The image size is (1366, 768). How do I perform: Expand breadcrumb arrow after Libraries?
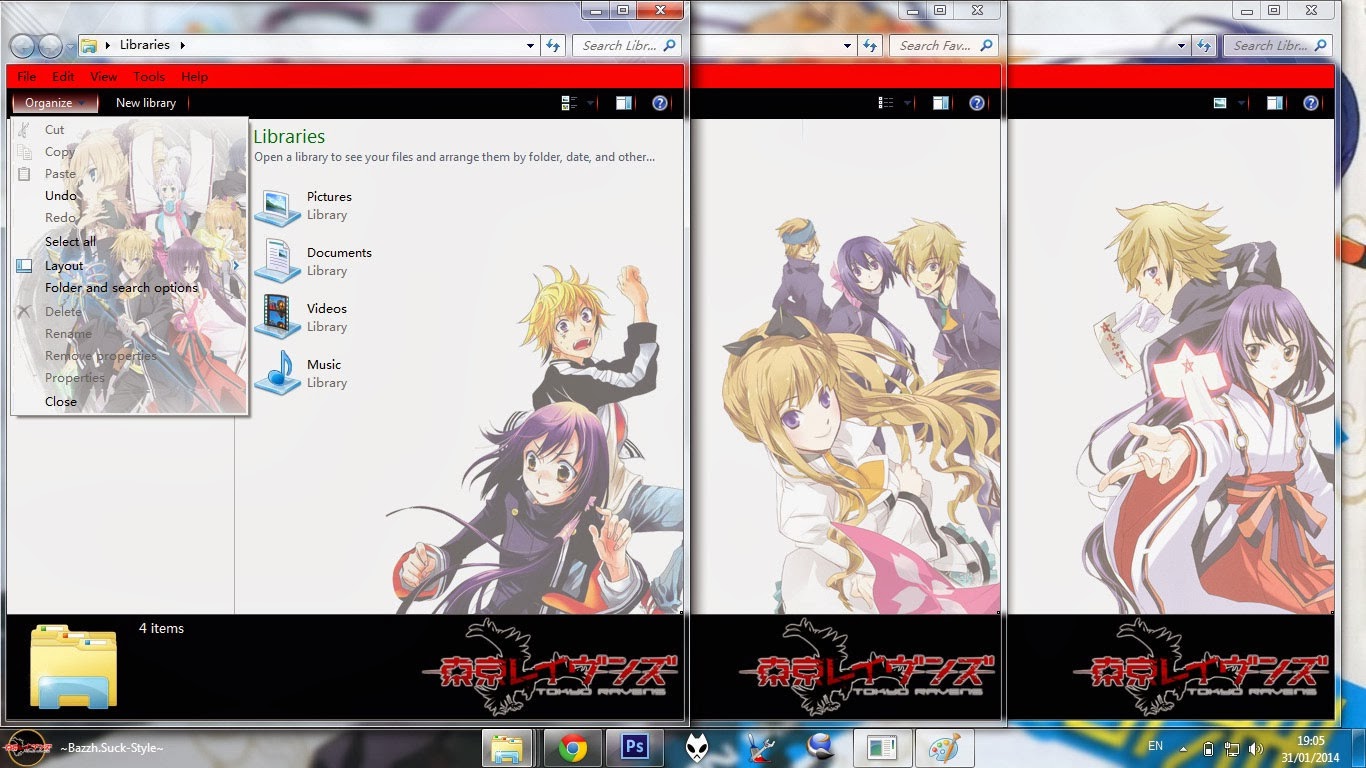183,45
